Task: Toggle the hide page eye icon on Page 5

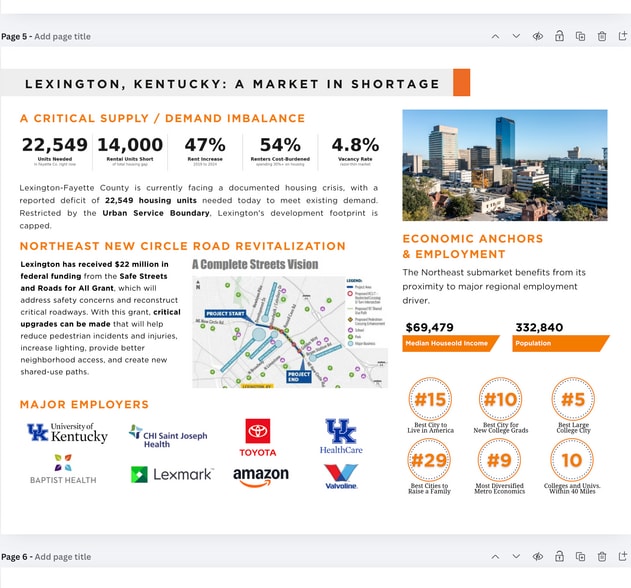Action: (x=537, y=36)
